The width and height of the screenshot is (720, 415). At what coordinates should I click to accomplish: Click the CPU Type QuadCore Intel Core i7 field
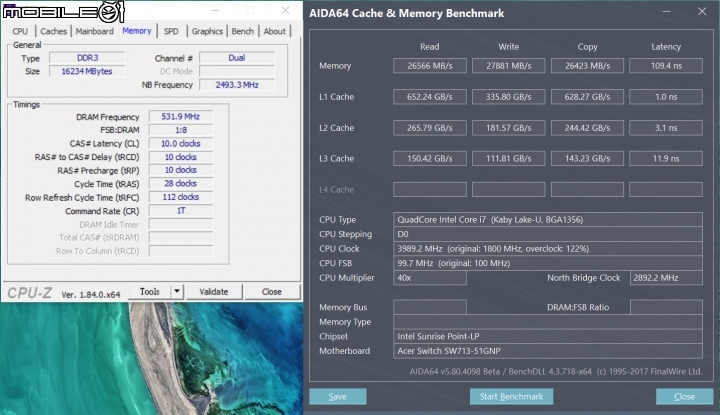[x=548, y=219]
